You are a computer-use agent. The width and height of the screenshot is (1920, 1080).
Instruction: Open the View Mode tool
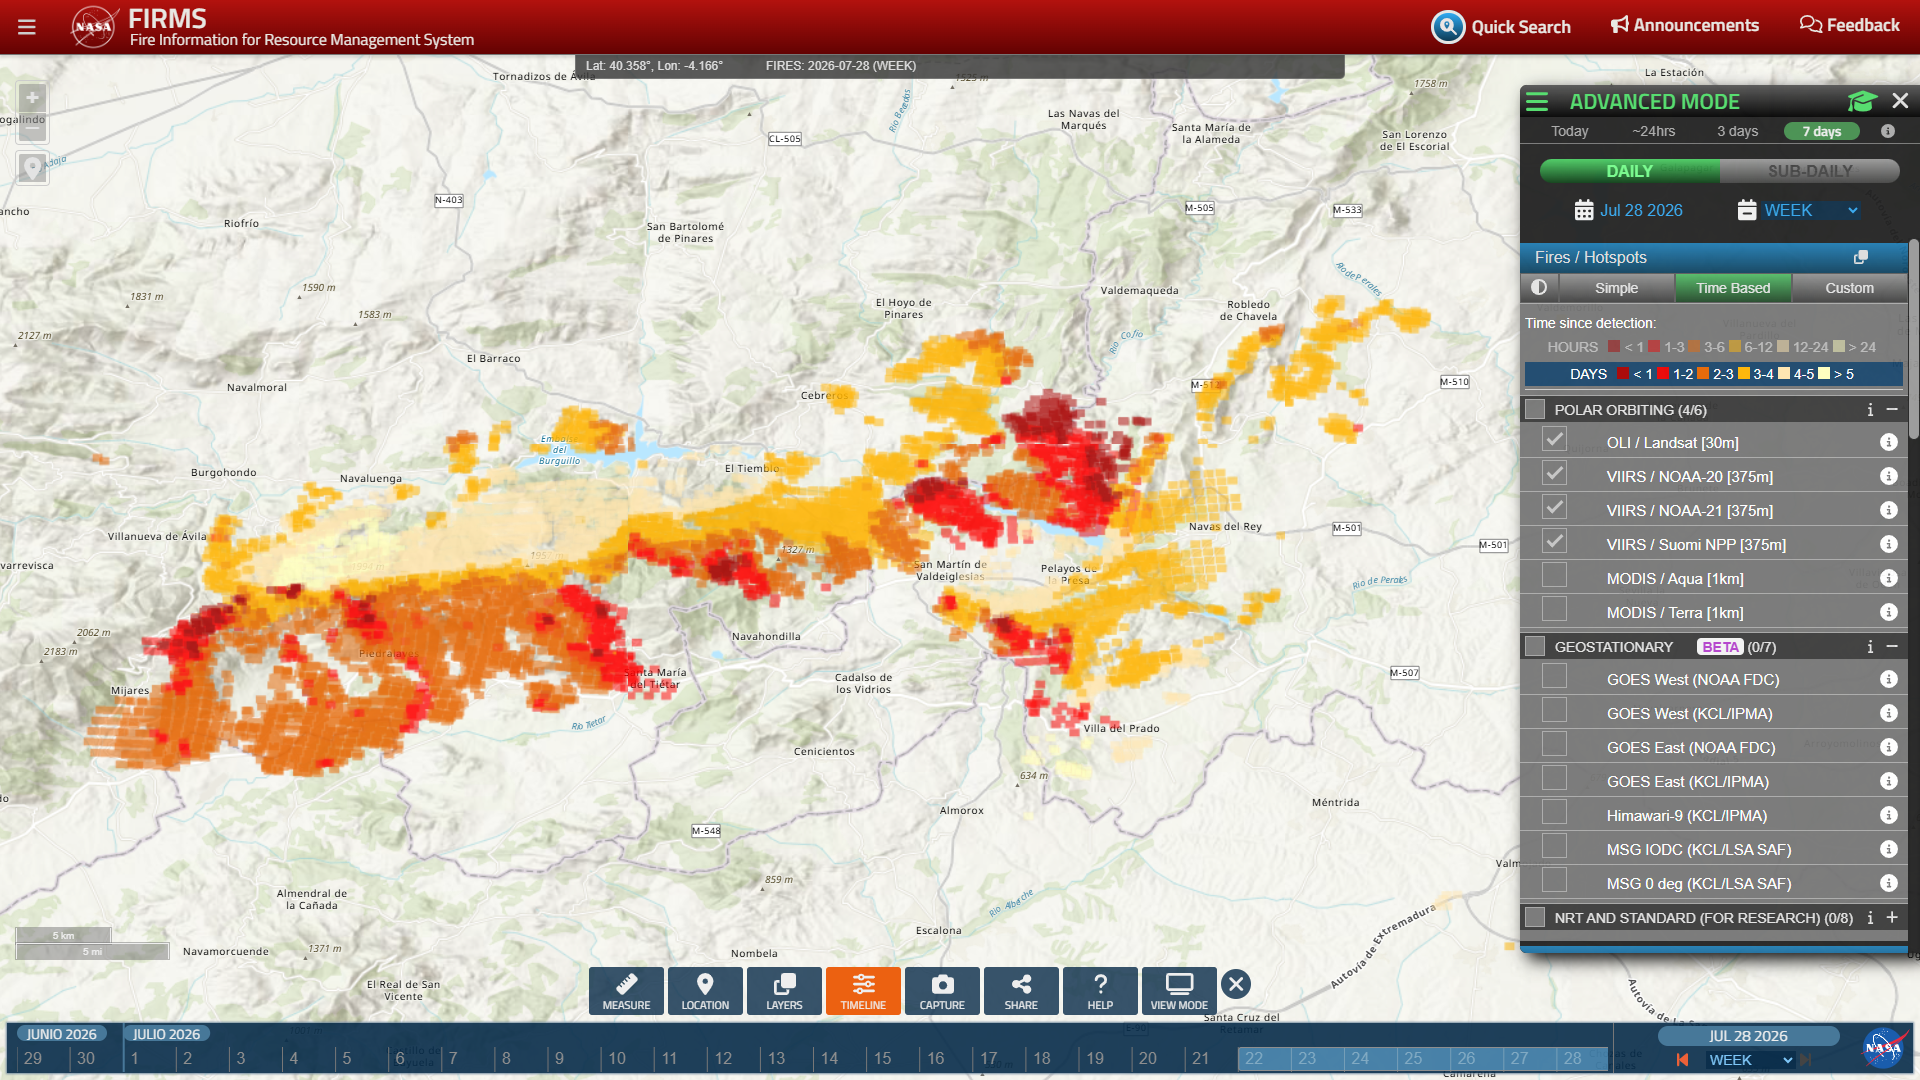coord(1179,991)
